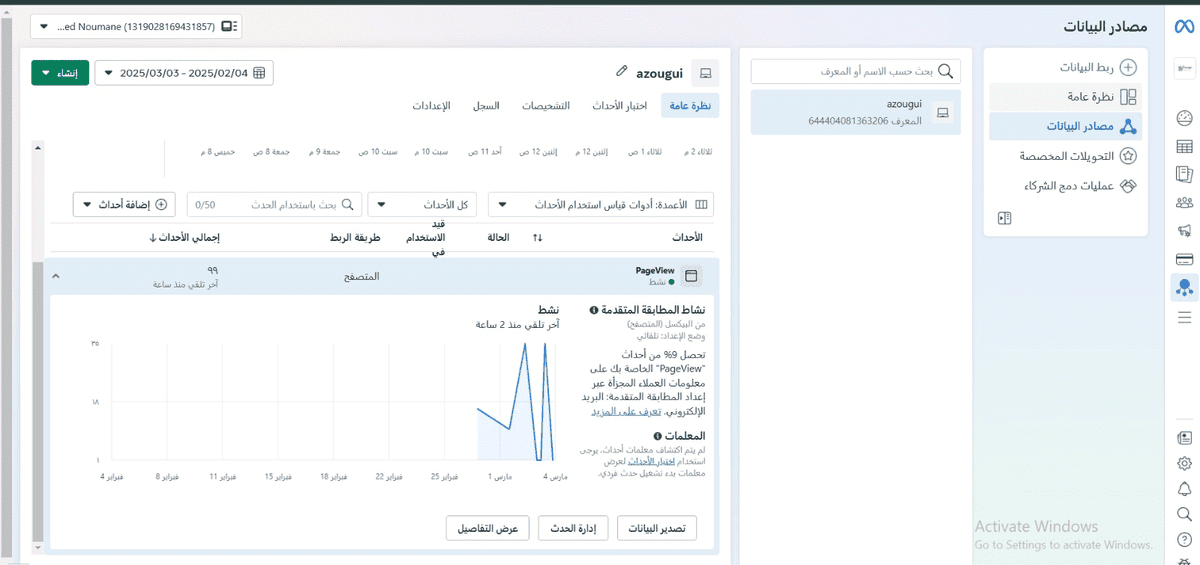Viewport: 1200px width, 565px height.
Task: Click the Meta logo icon
Action: click(1184, 27)
